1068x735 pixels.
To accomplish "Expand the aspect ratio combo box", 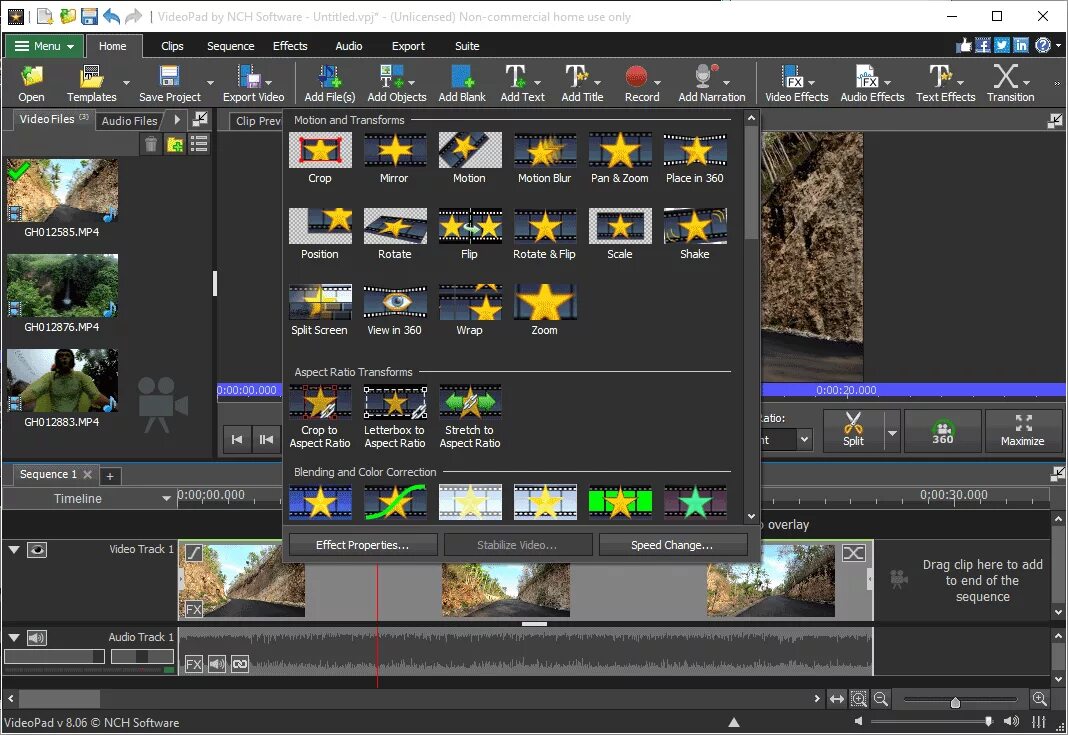I will (804, 439).
